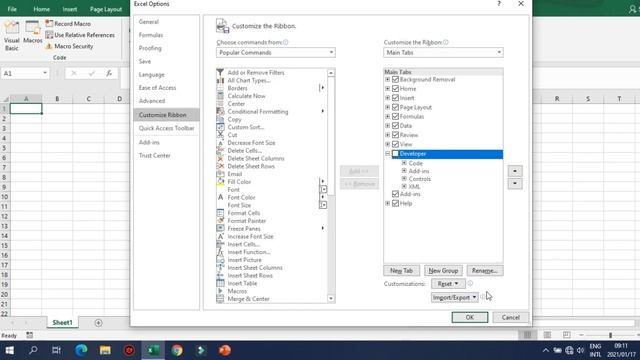Image resolution: width=640 pixels, height=360 pixels.
Task: Create a New Group in ribbon
Action: pyautogui.click(x=443, y=271)
